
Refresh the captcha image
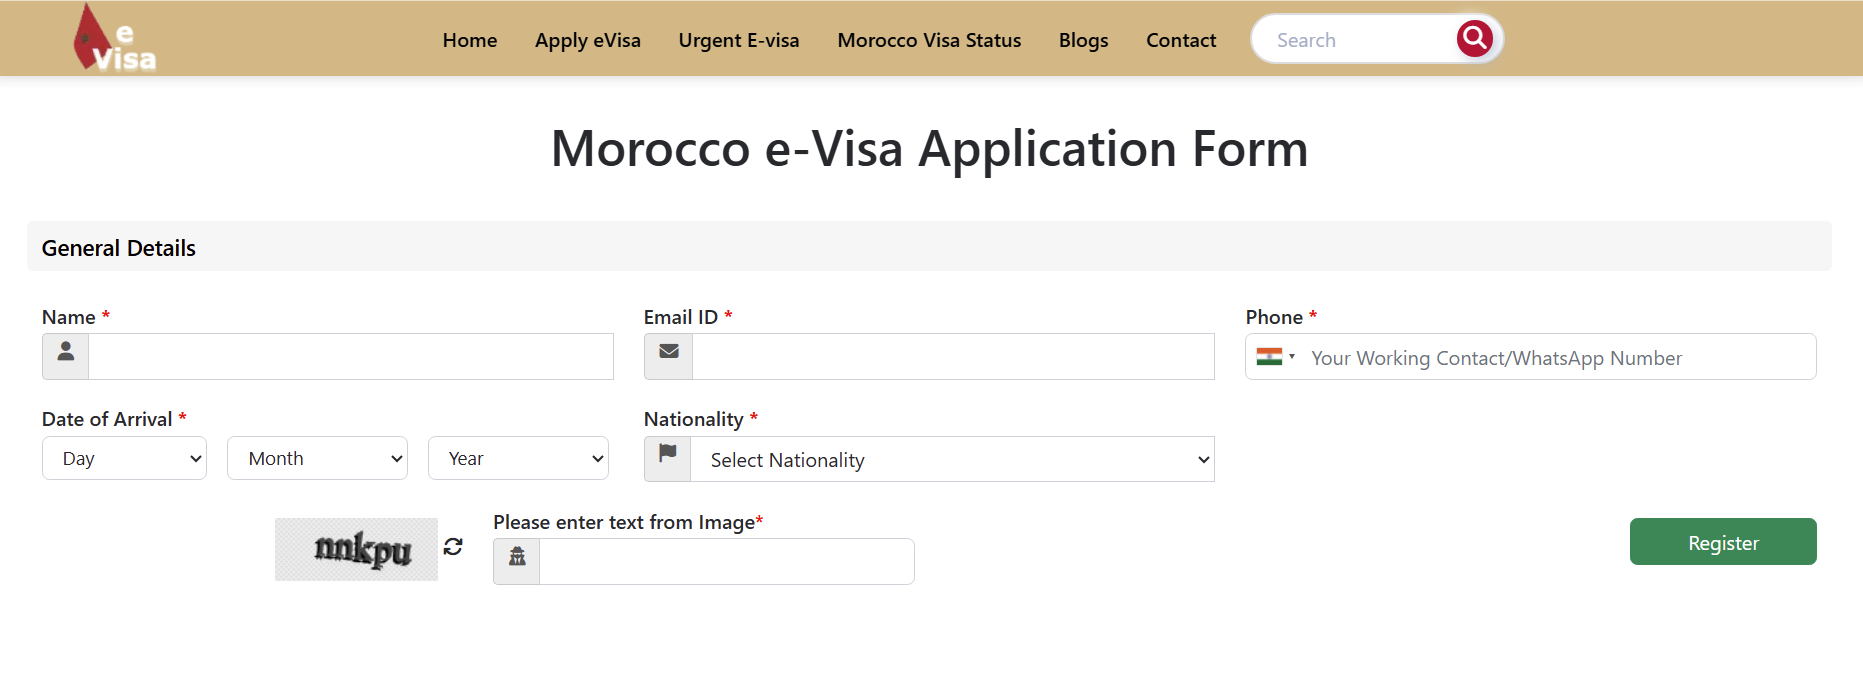(453, 546)
